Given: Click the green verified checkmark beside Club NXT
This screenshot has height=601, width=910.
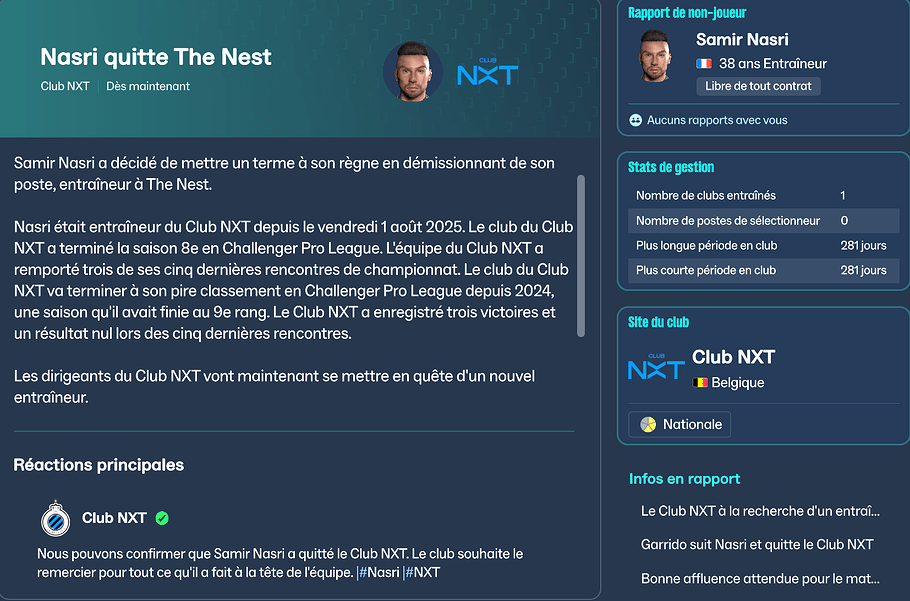Looking at the screenshot, I should (162, 518).
